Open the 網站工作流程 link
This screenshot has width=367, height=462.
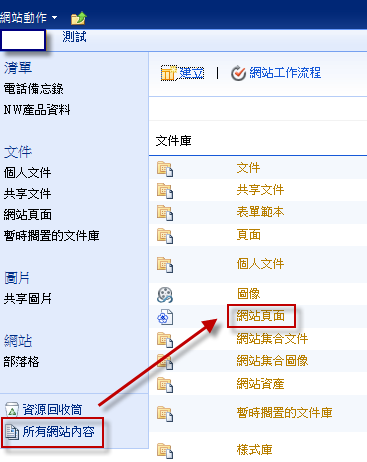[285, 72]
